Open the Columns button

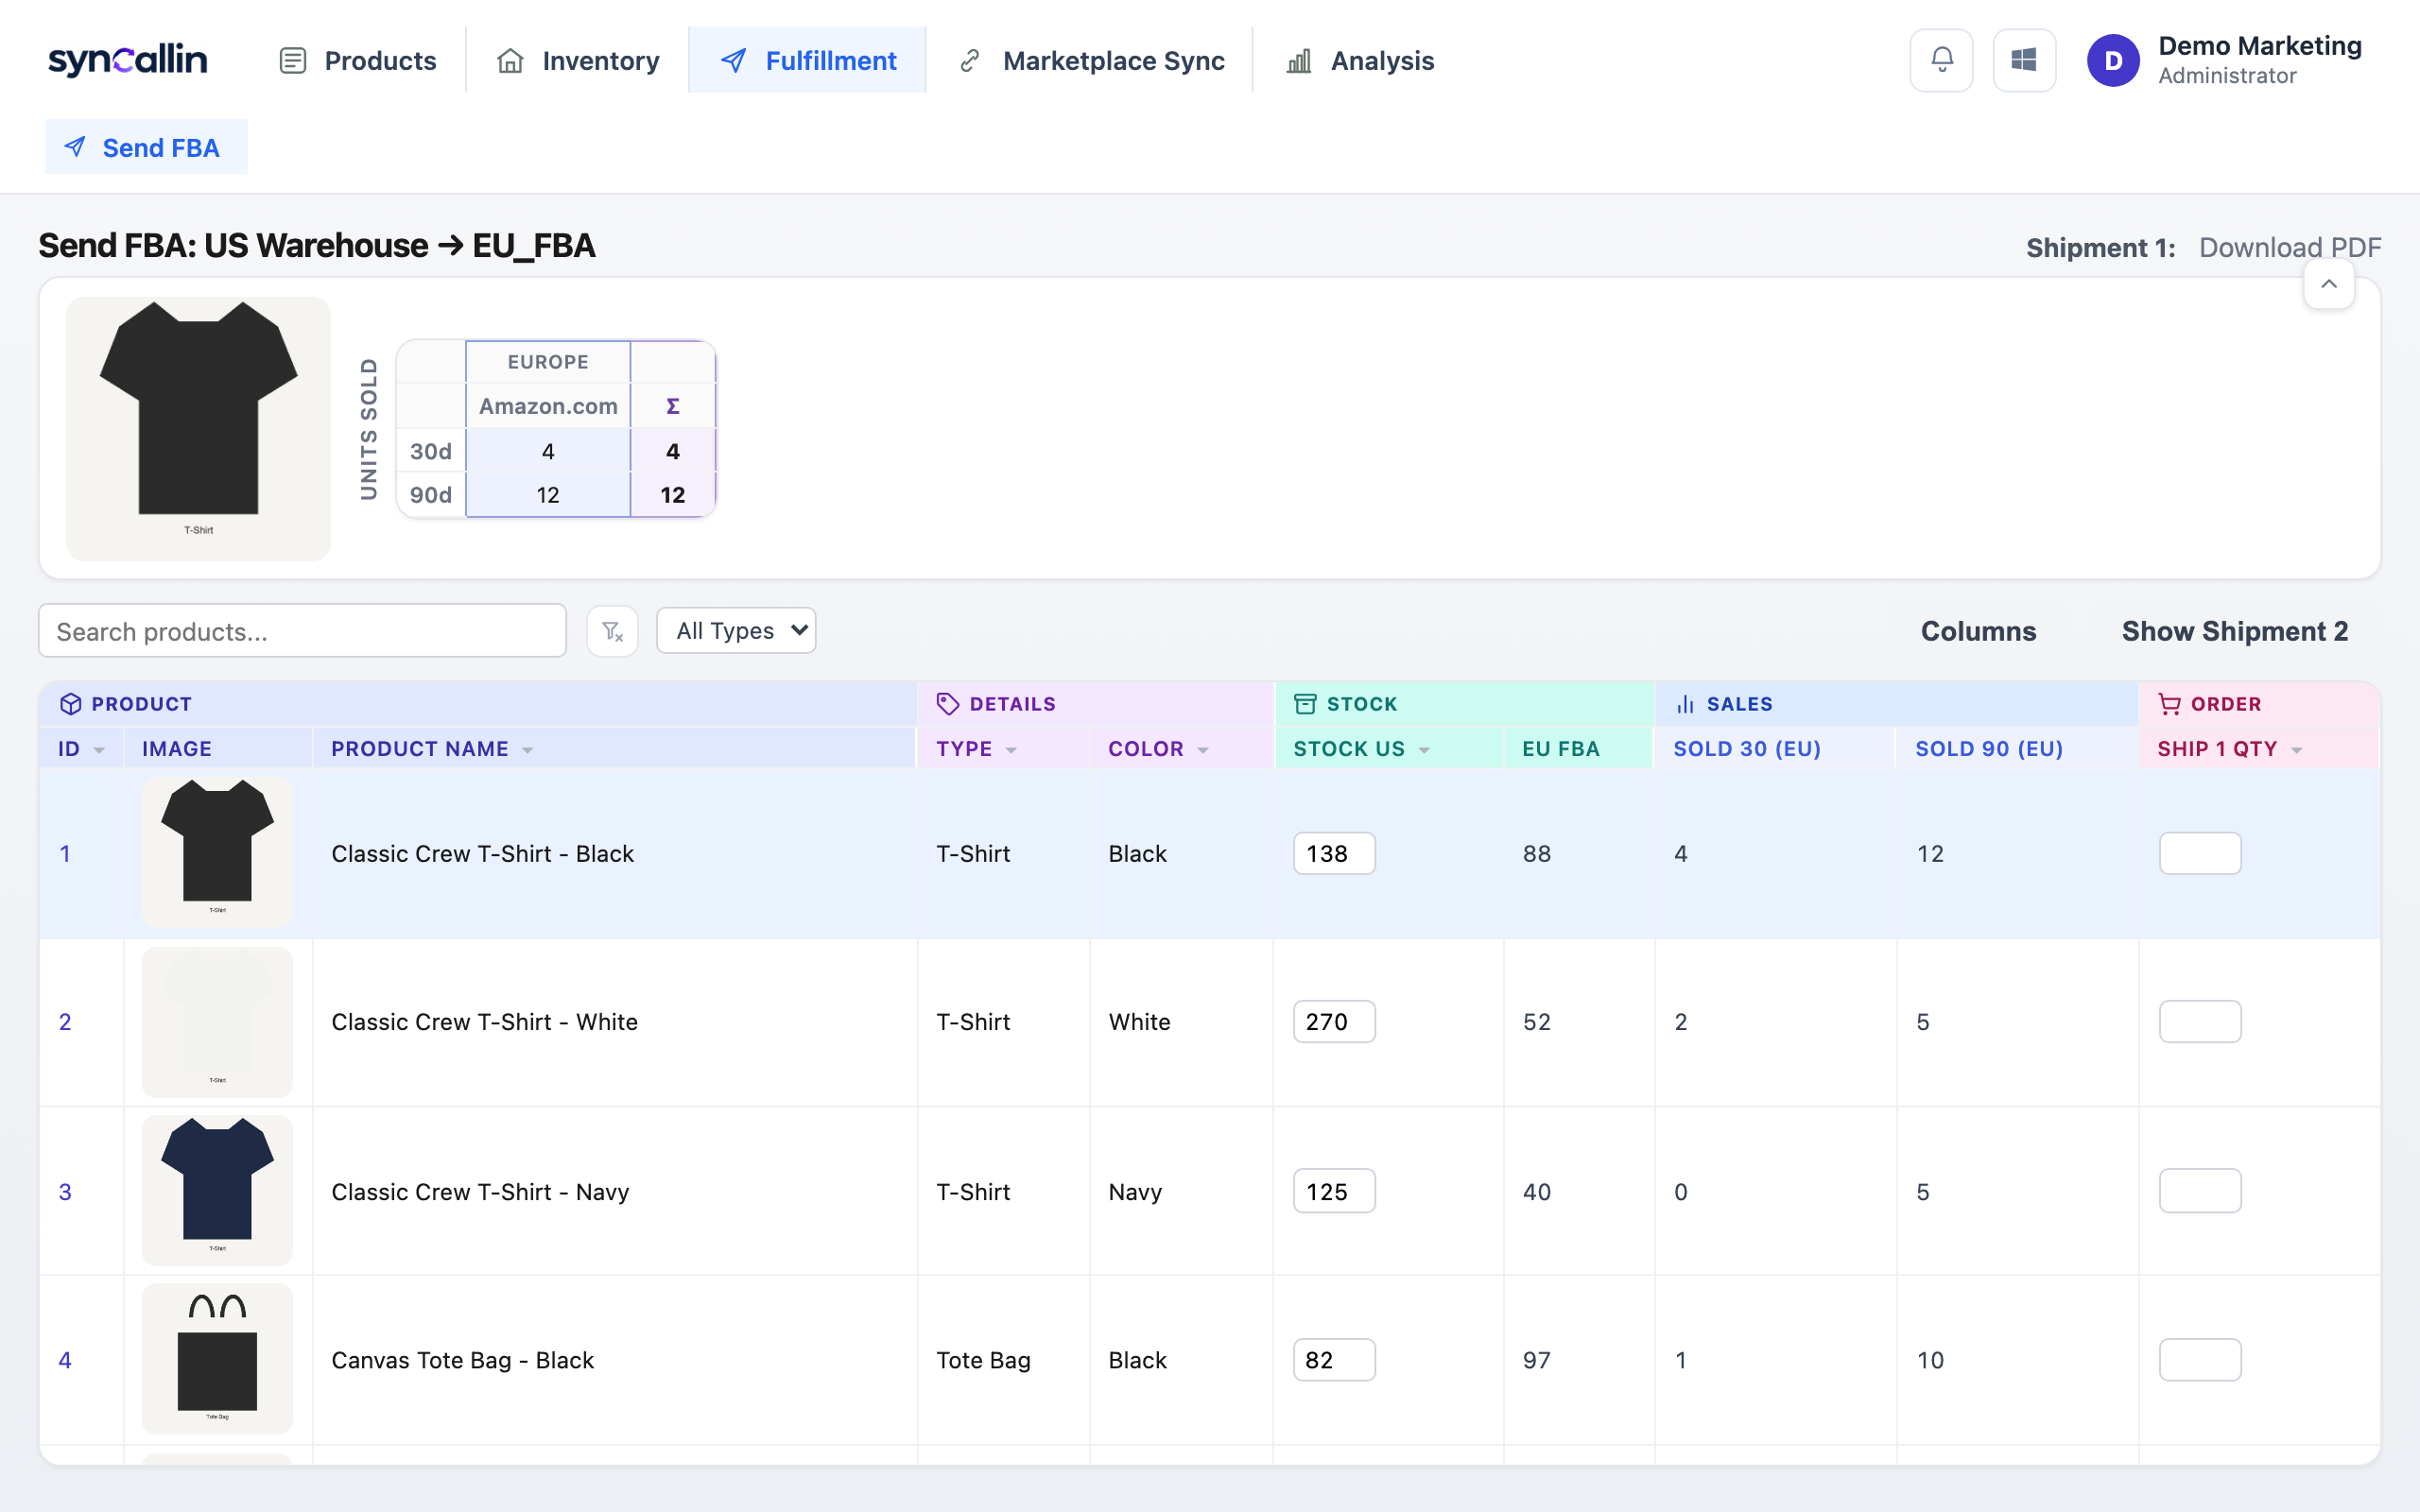coord(1978,631)
